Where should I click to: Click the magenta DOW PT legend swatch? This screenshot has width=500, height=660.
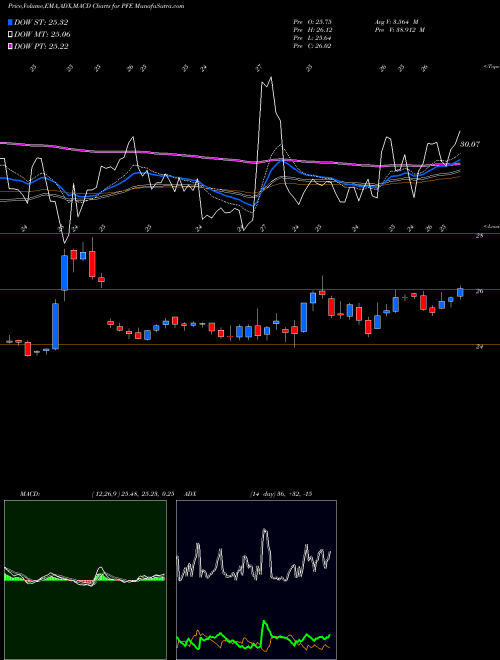(x=11, y=46)
